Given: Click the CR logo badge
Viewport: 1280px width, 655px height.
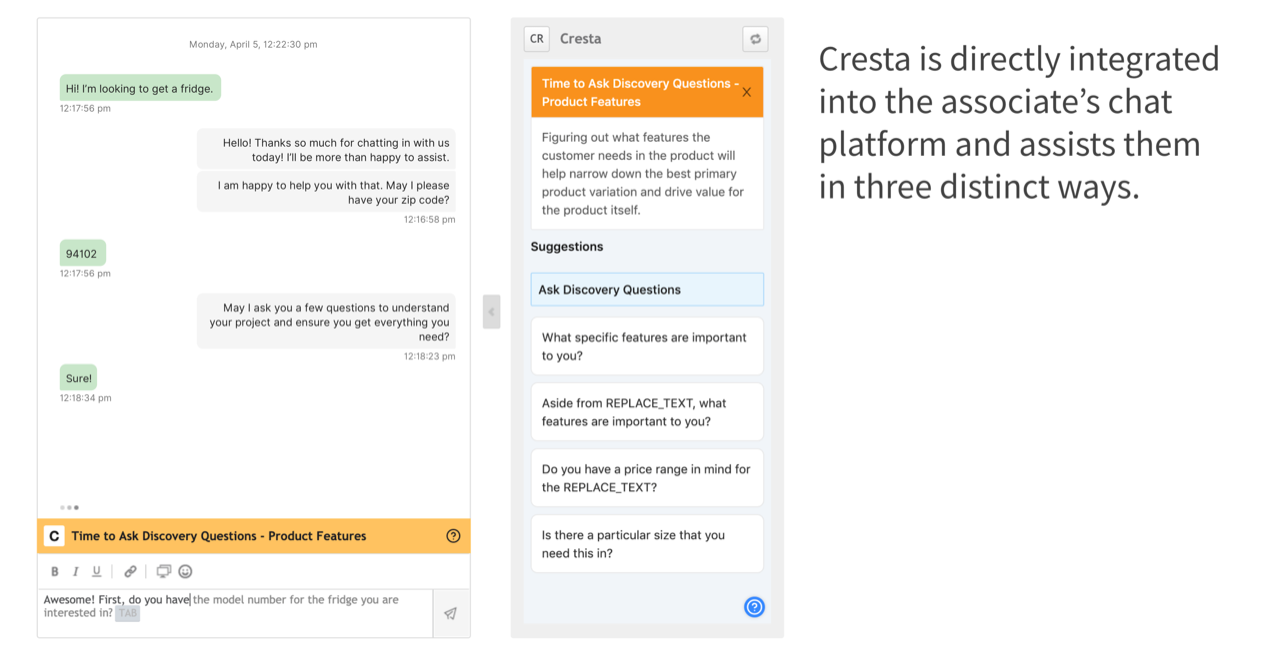Looking at the screenshot, I should tap(537, 39).
